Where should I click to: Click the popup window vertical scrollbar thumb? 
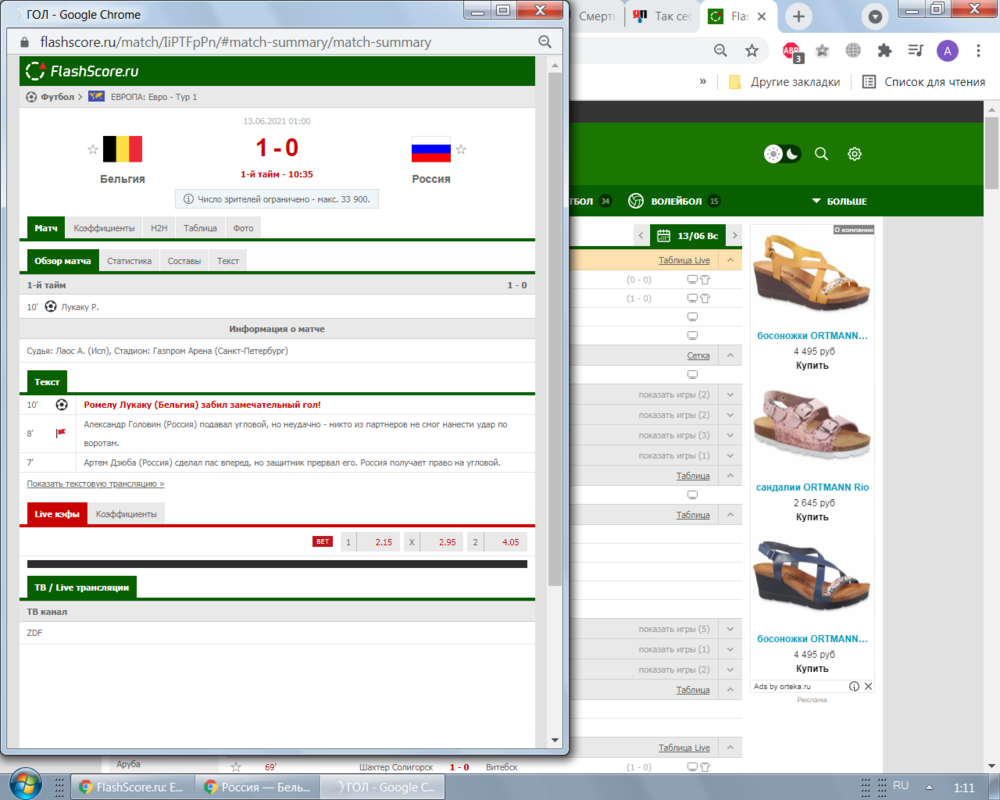tap(555, 329)
